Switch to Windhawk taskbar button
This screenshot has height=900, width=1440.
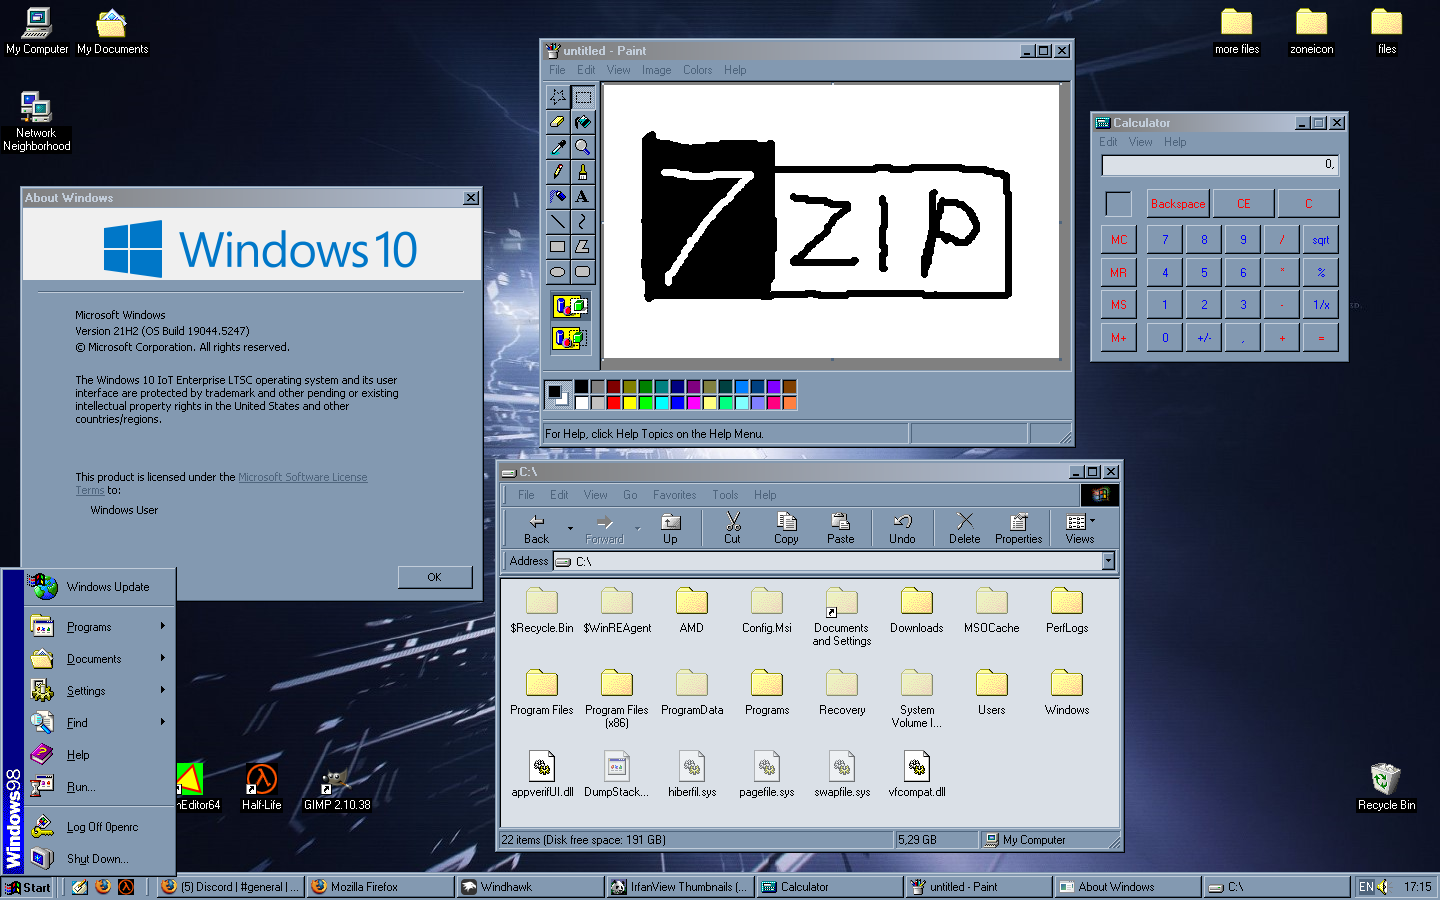[x=530, y=887]
